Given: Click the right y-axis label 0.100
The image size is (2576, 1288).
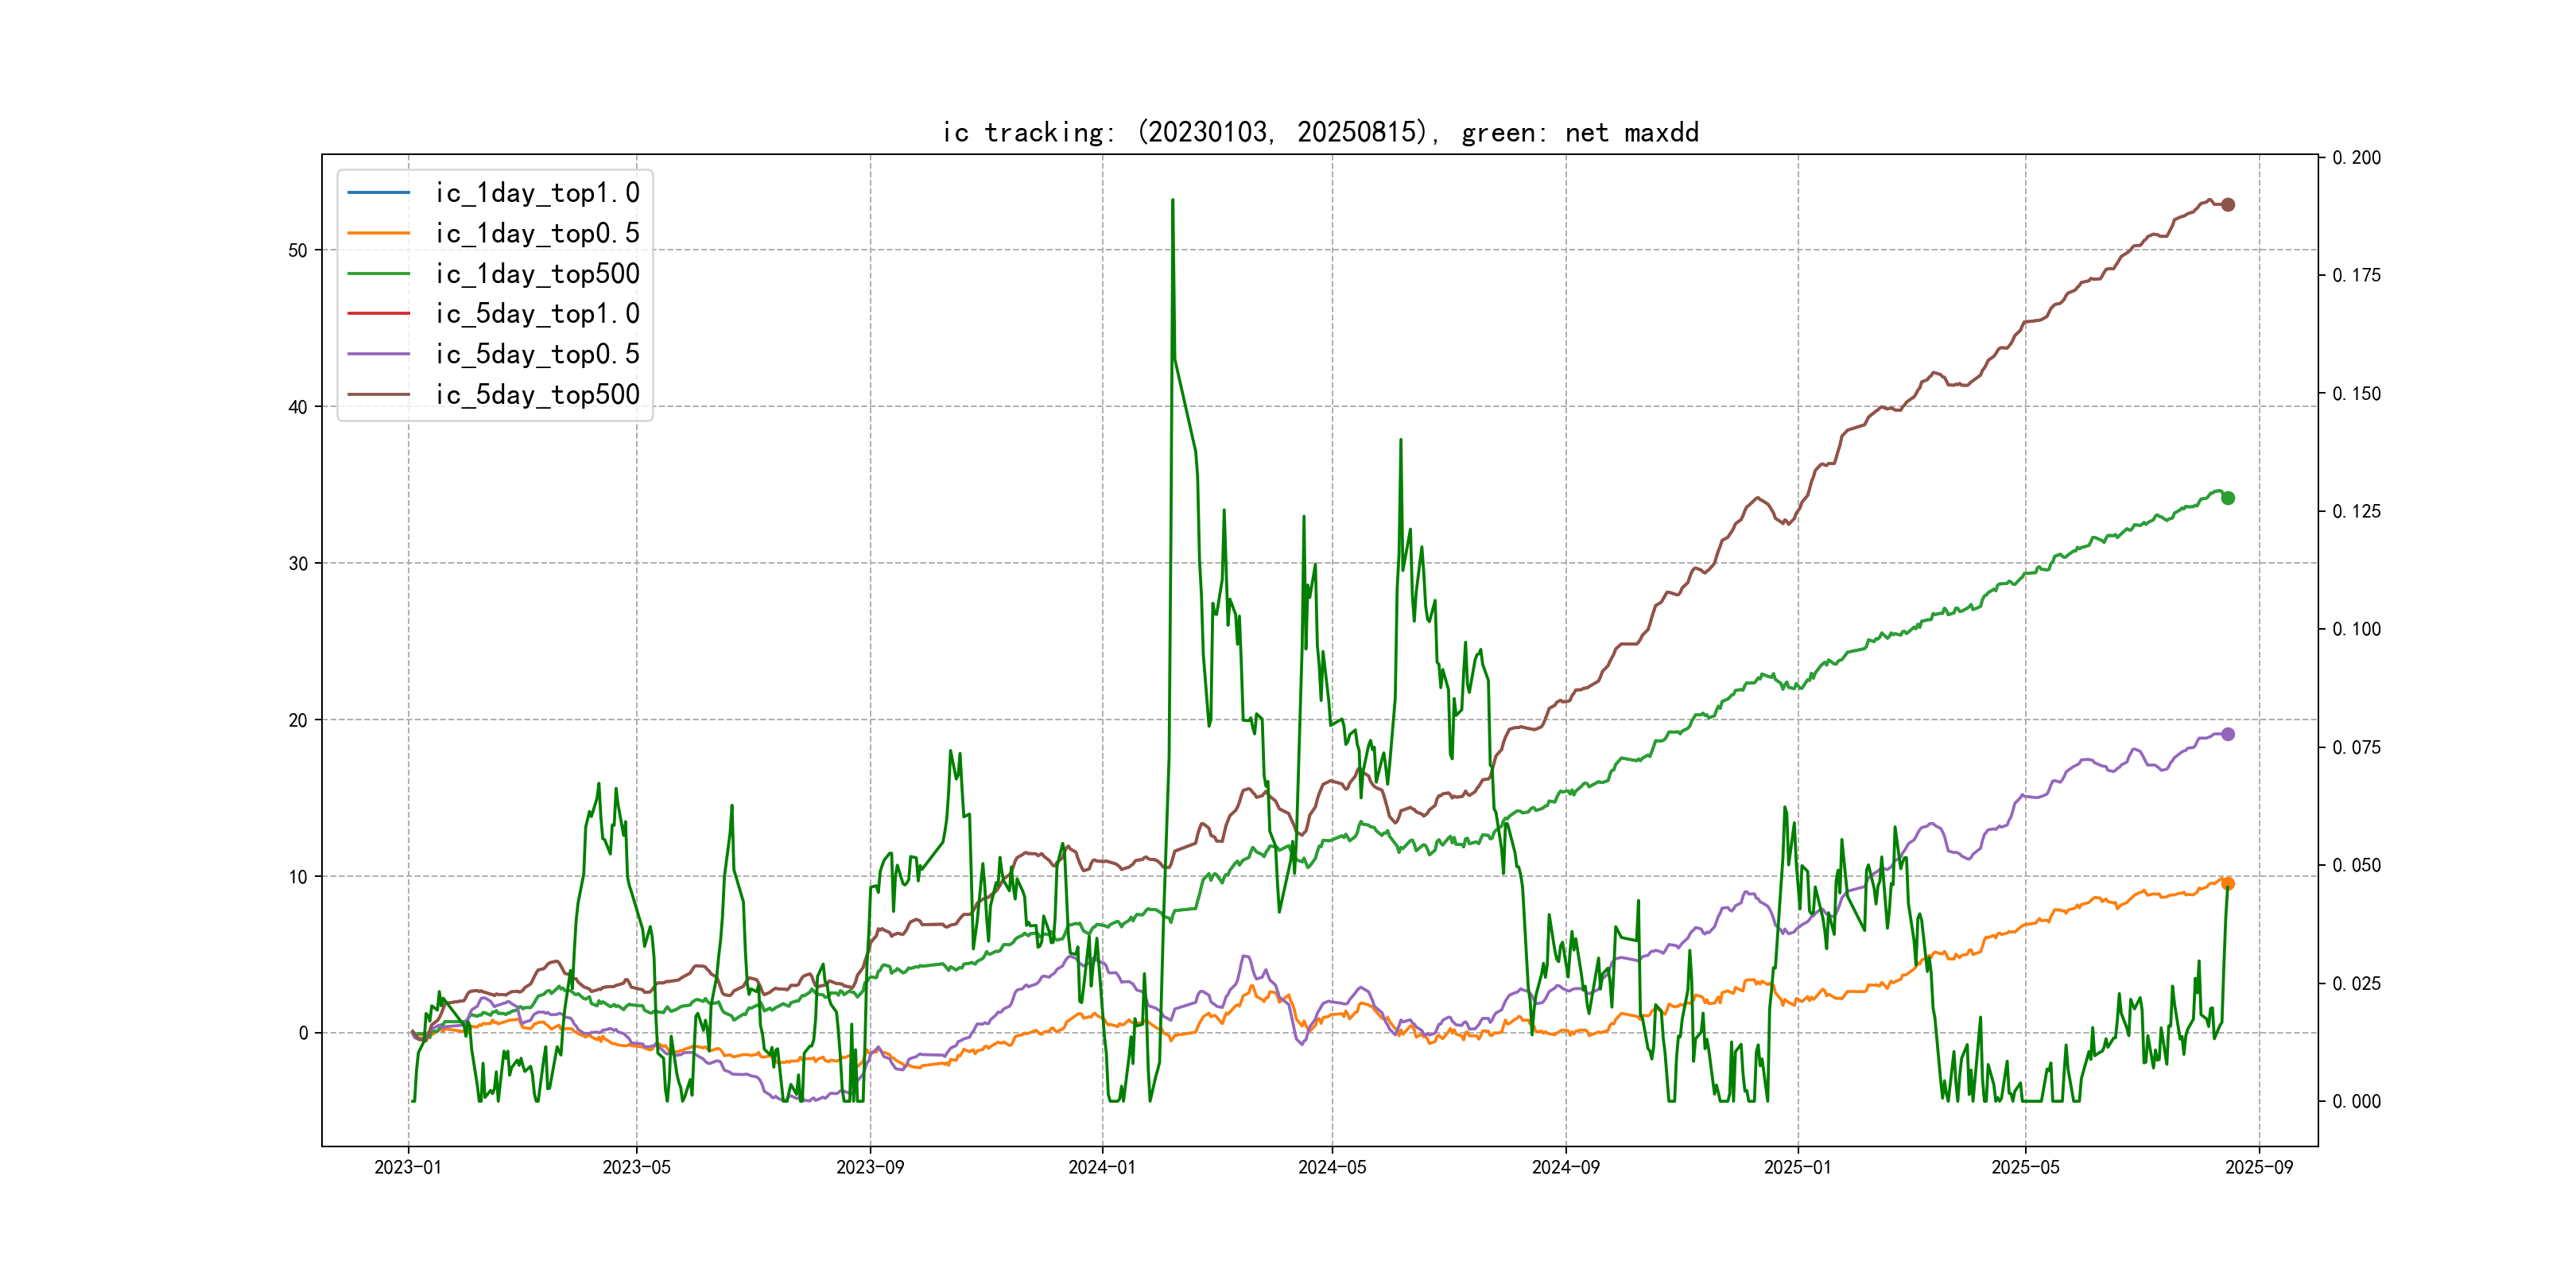Looking at the screenshot, I should 2356,629.
